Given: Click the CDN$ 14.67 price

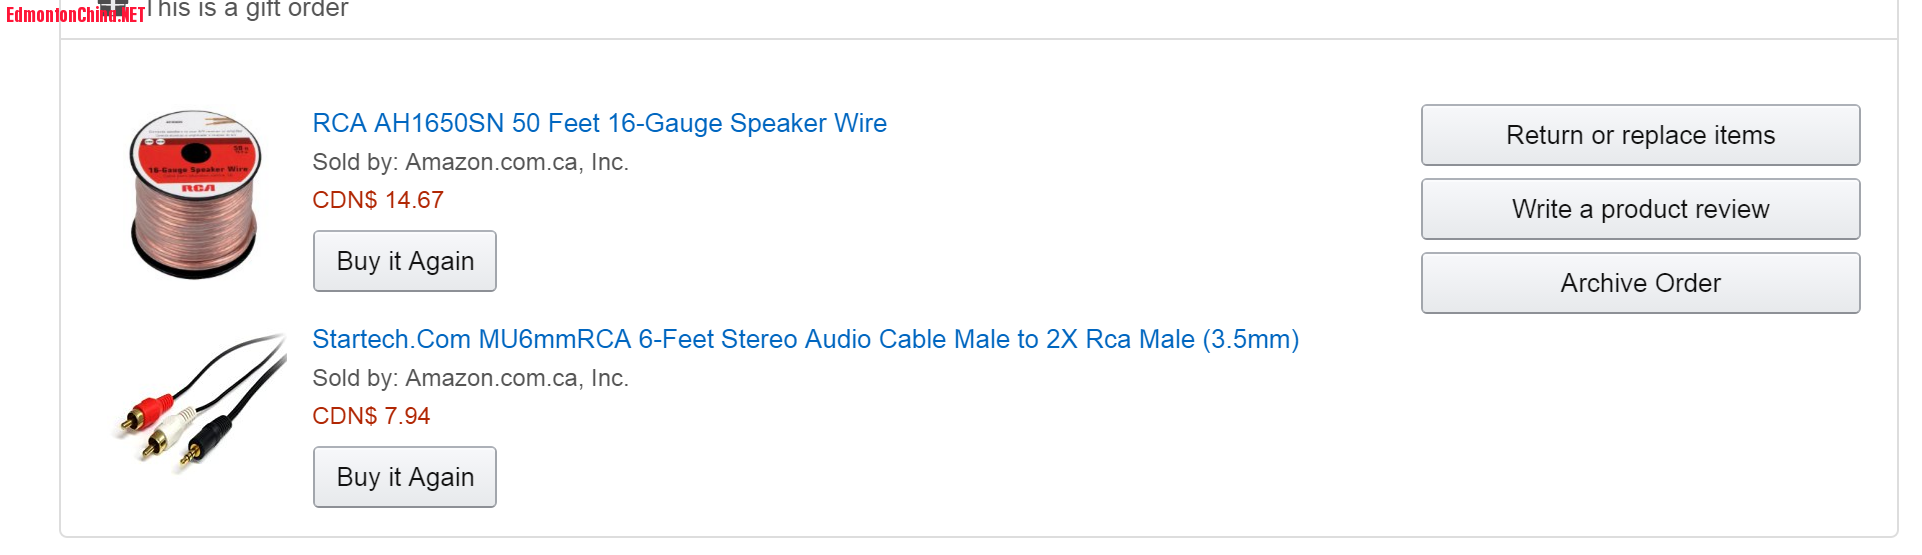Looking at the screenshot, I should (x=377, y=200).
